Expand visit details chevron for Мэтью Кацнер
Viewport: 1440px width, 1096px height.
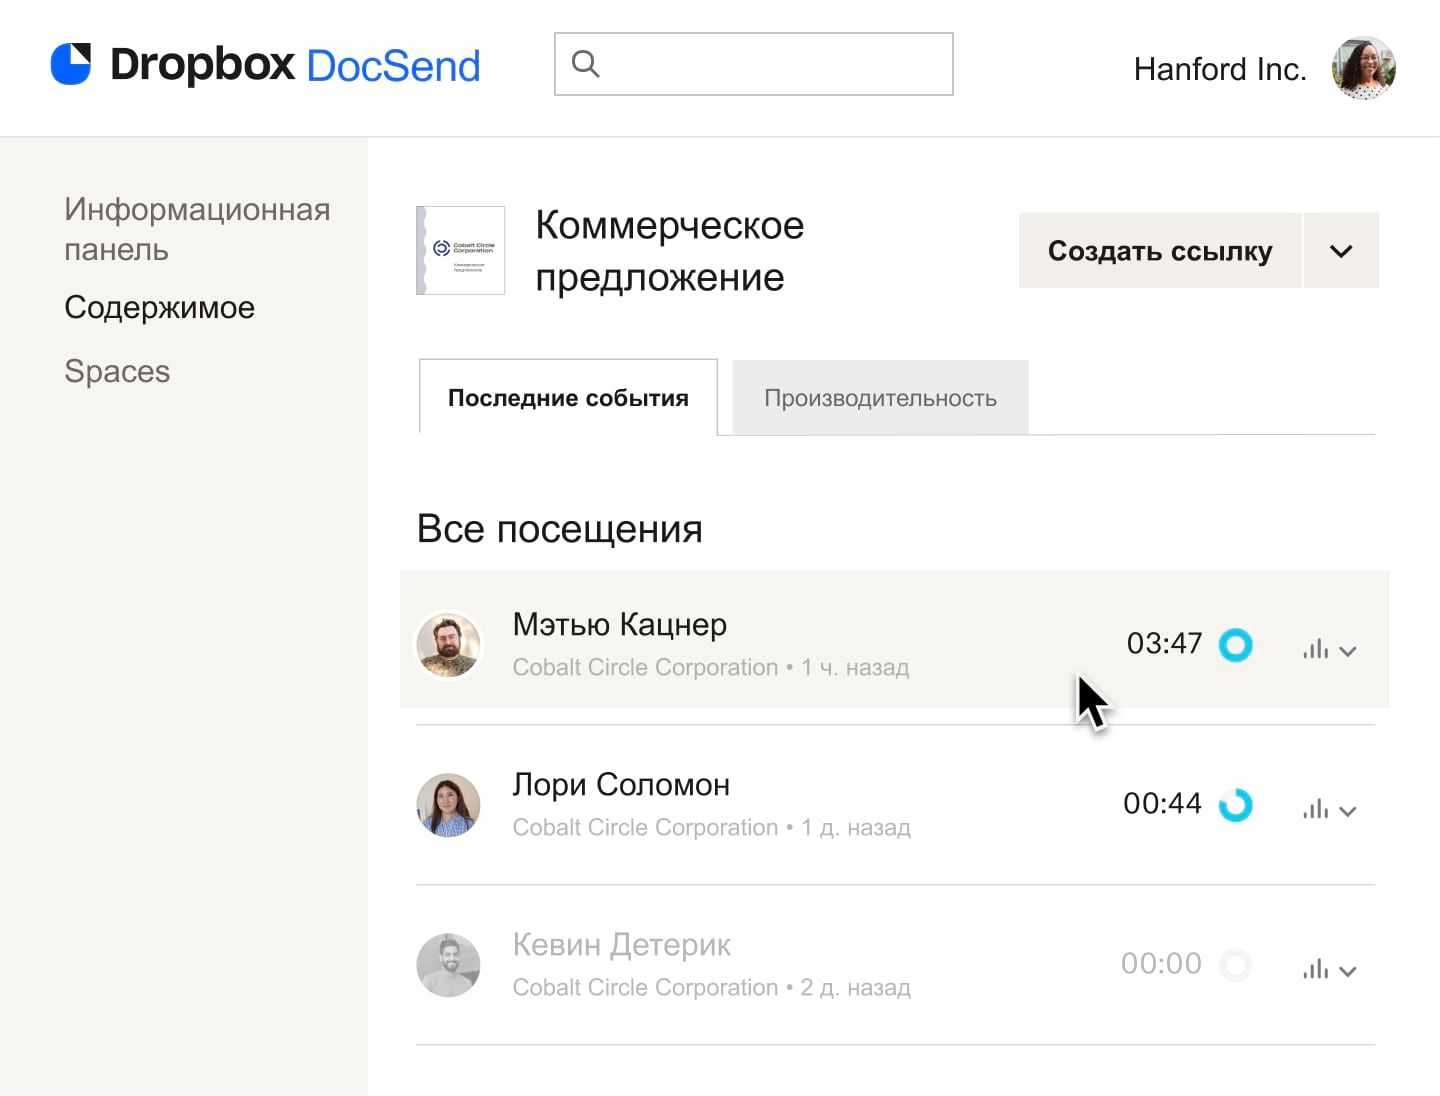pos(1348,651)
